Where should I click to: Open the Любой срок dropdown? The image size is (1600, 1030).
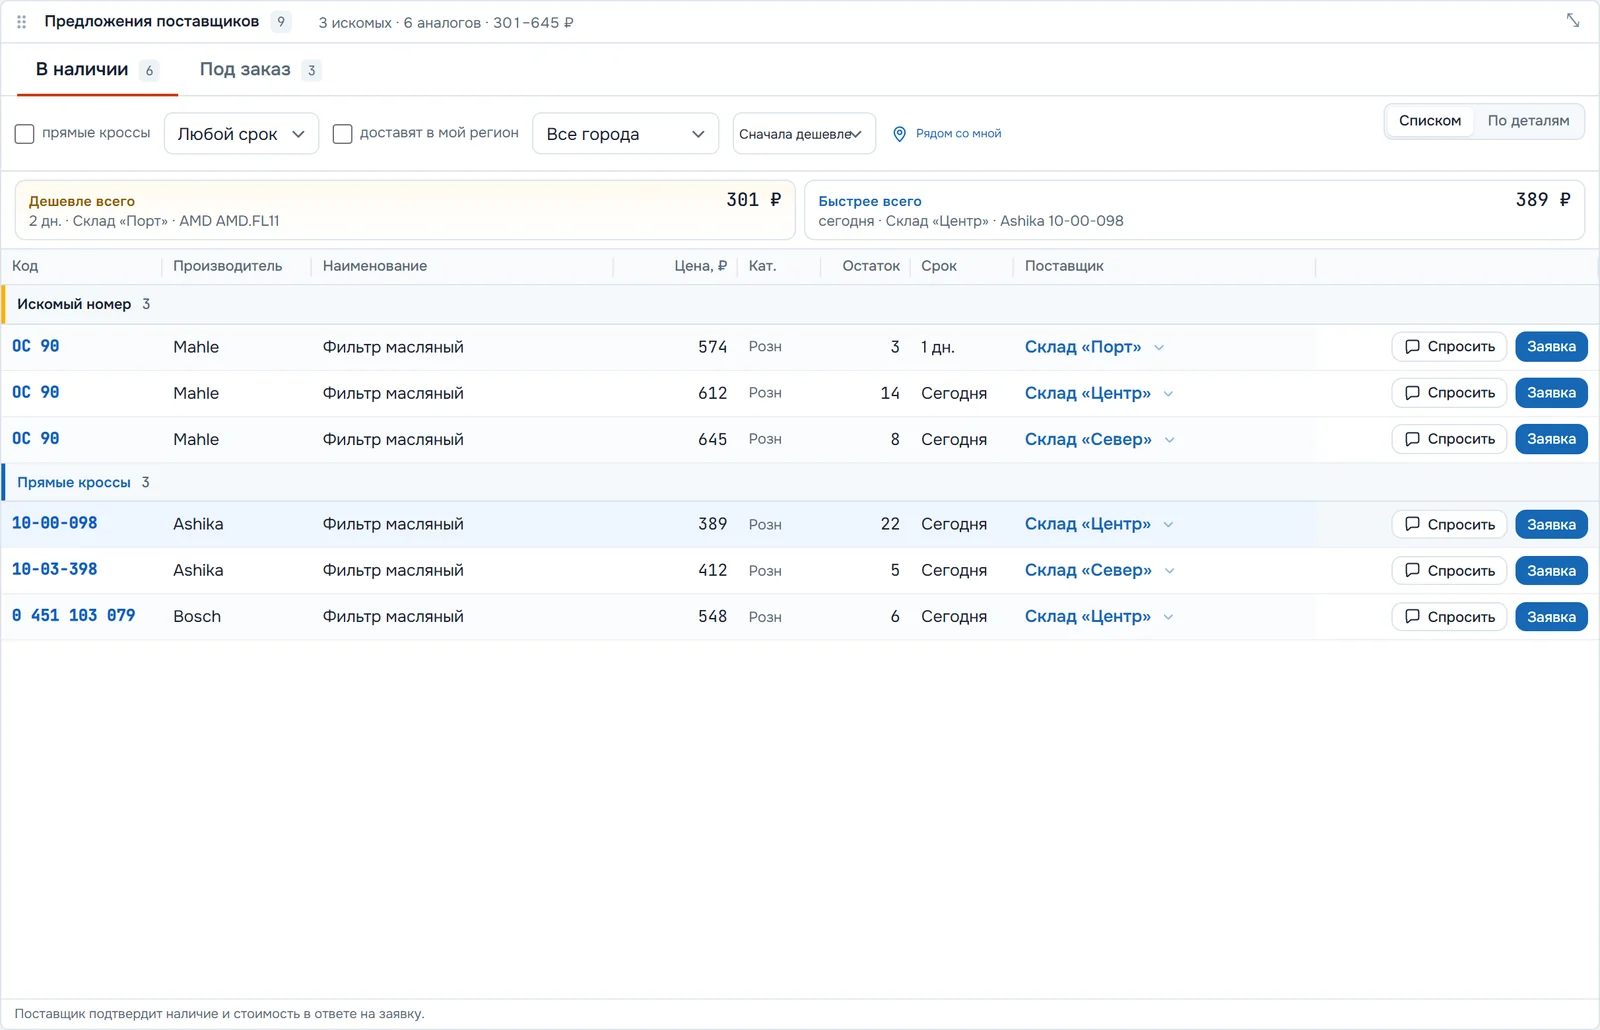[x=241, y=134]
